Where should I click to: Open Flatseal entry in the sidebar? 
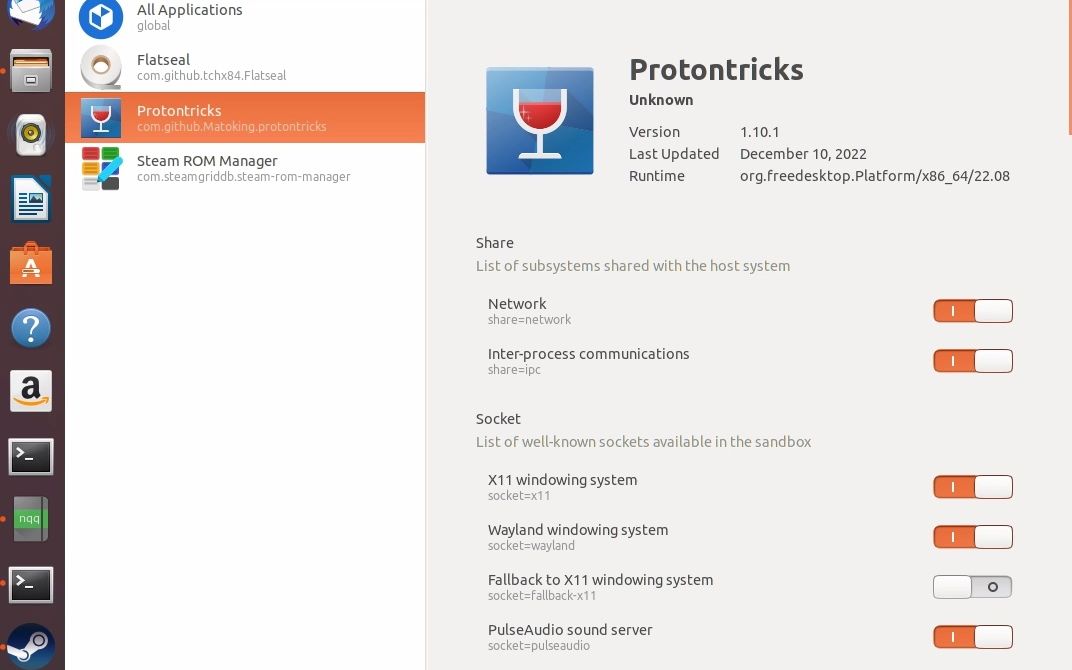coord(244,67)
